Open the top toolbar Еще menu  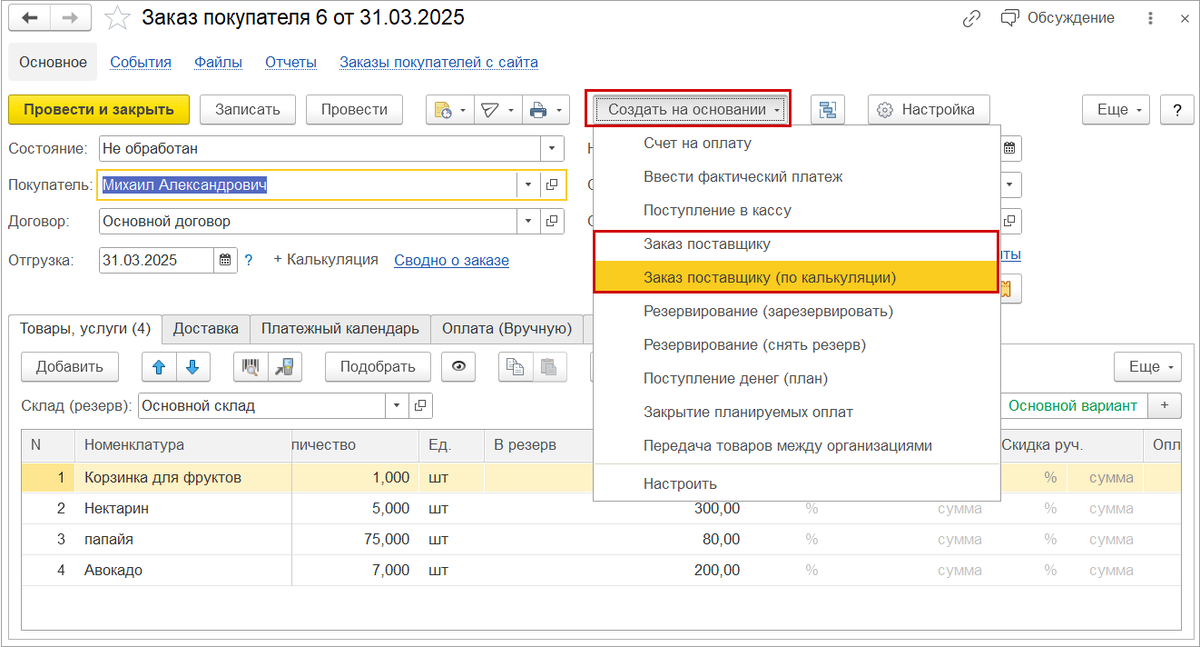[1117, 110]
